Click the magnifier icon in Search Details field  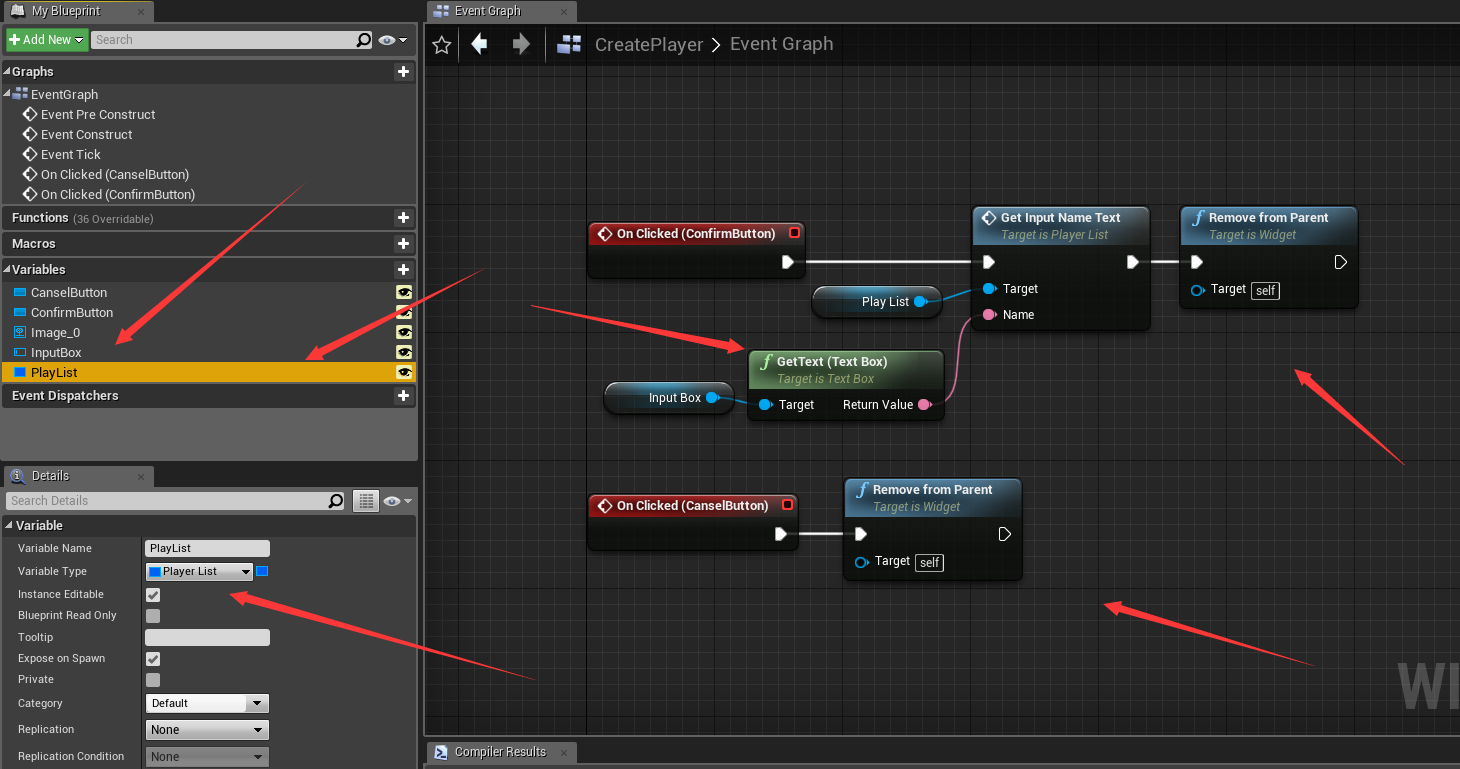click(x=333, y=500)
